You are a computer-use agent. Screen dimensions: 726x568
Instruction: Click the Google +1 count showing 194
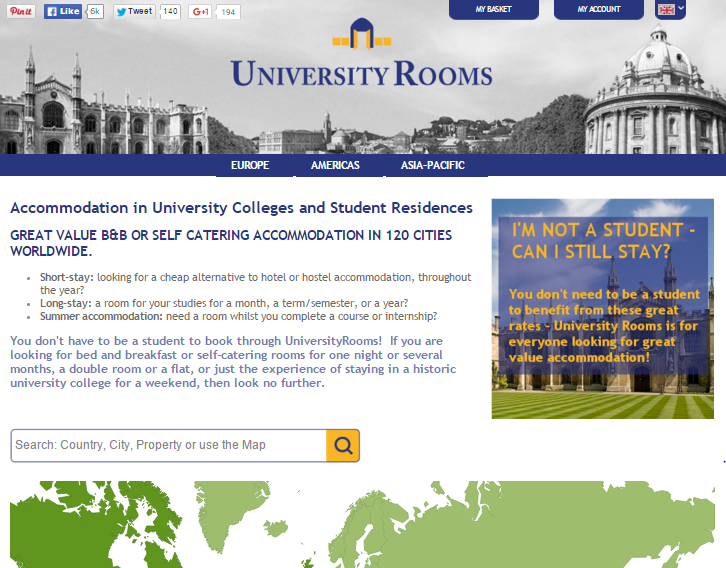pyautogui.click(x=229, y=12)
